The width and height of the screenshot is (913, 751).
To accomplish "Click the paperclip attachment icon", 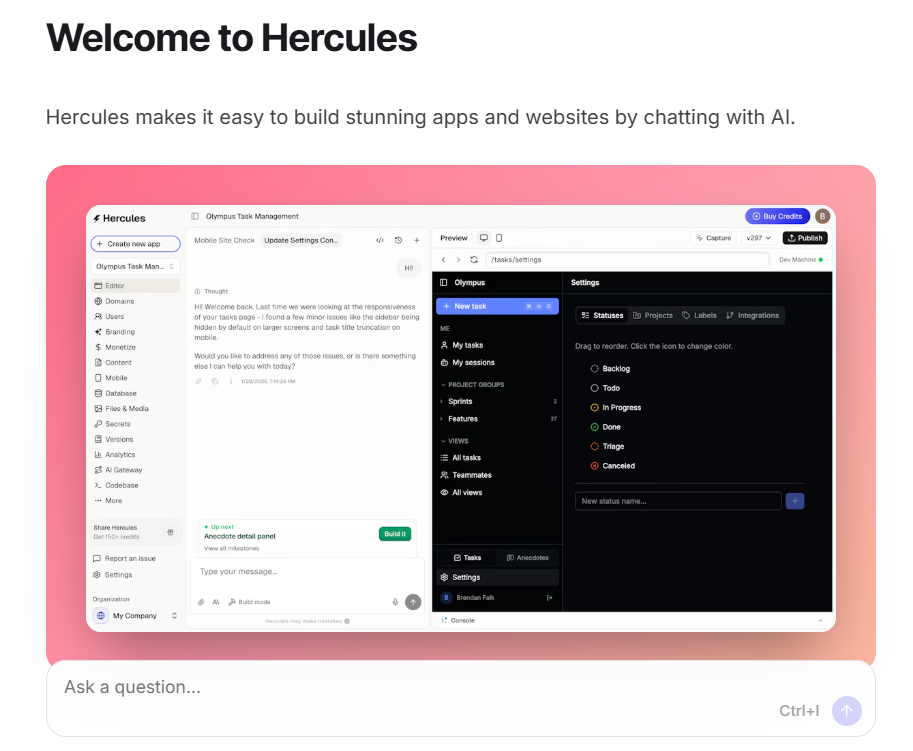I will coord(200,602).
